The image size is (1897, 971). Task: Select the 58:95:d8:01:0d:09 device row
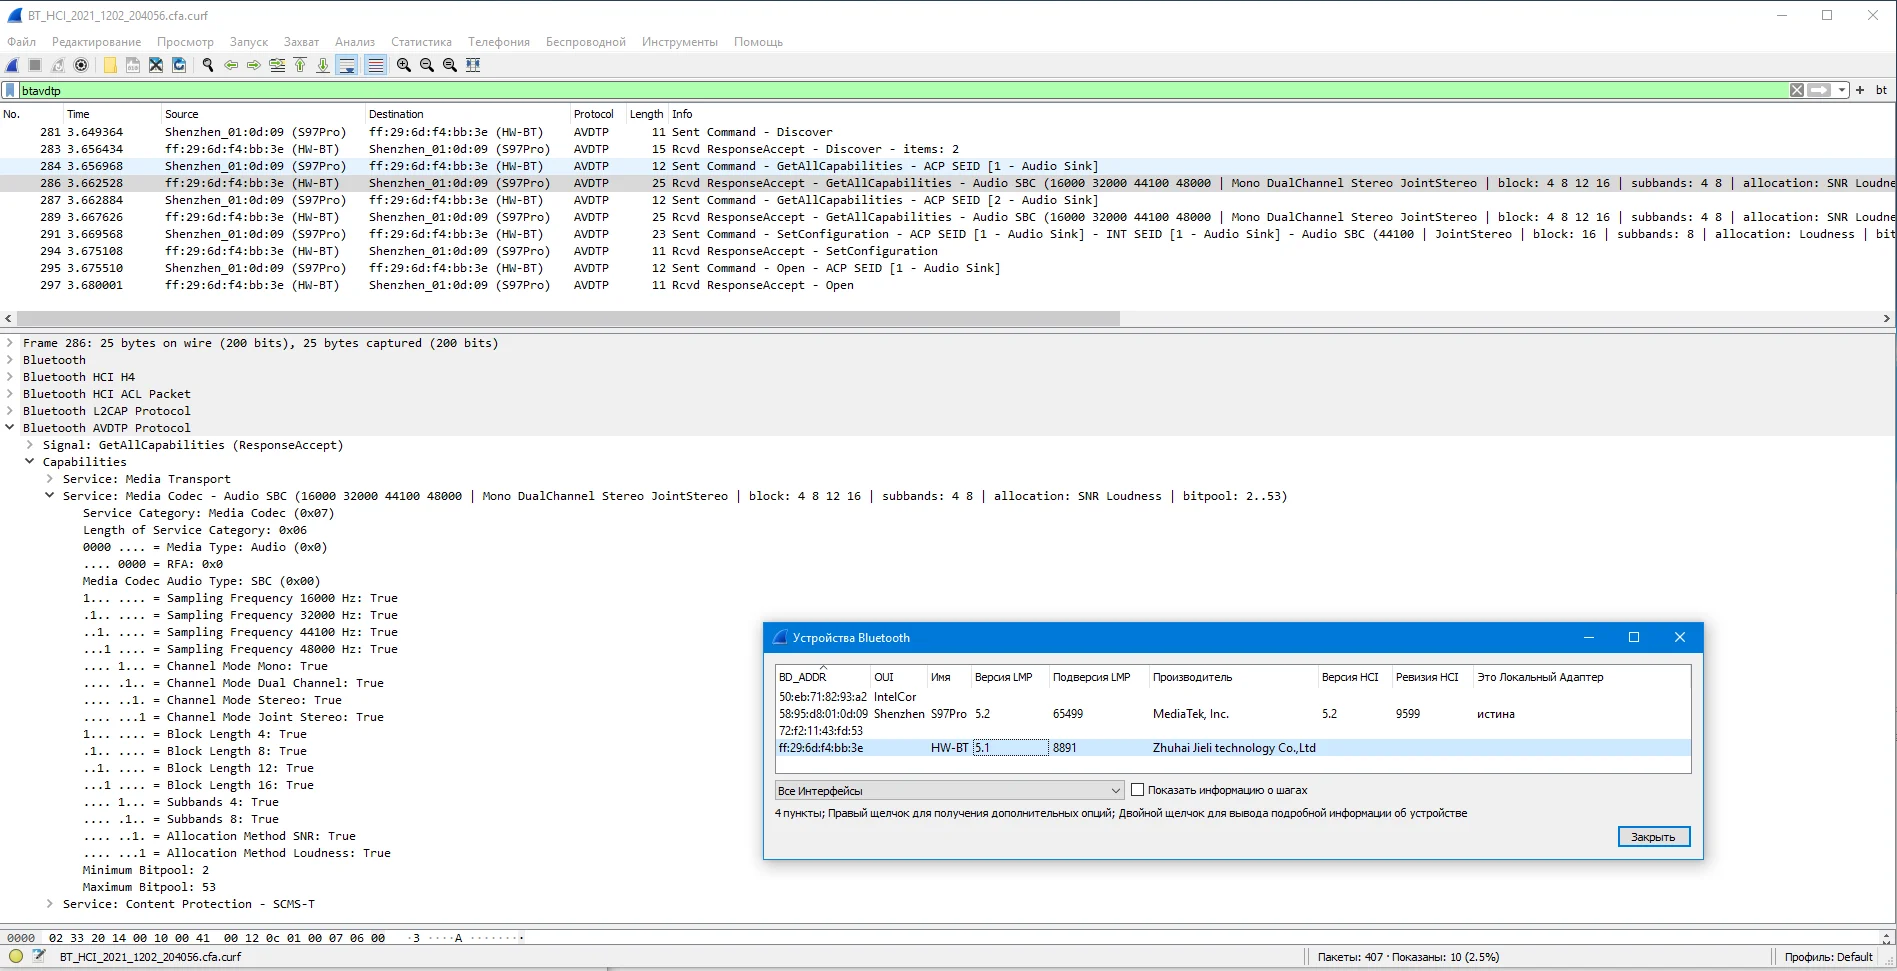[x=1233, y=714]
